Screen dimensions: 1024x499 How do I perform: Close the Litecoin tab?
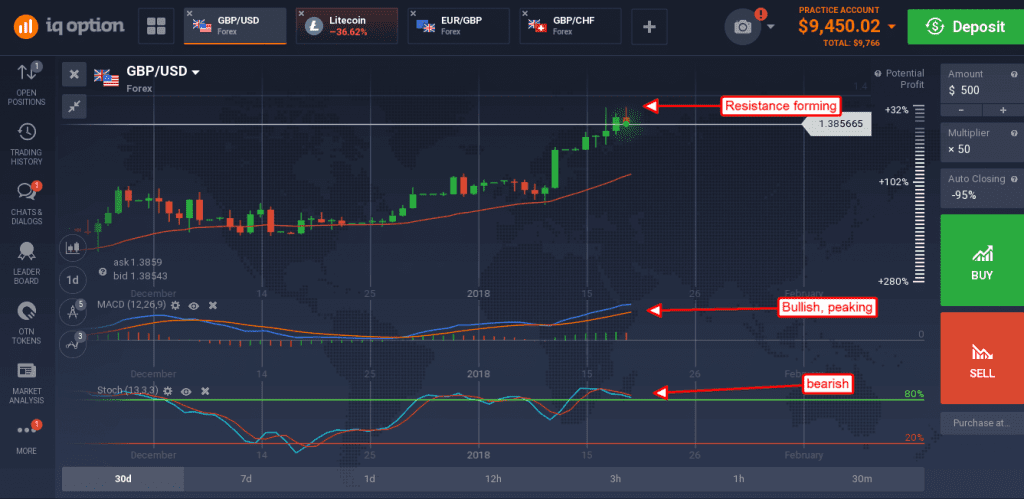pos(301,14)
